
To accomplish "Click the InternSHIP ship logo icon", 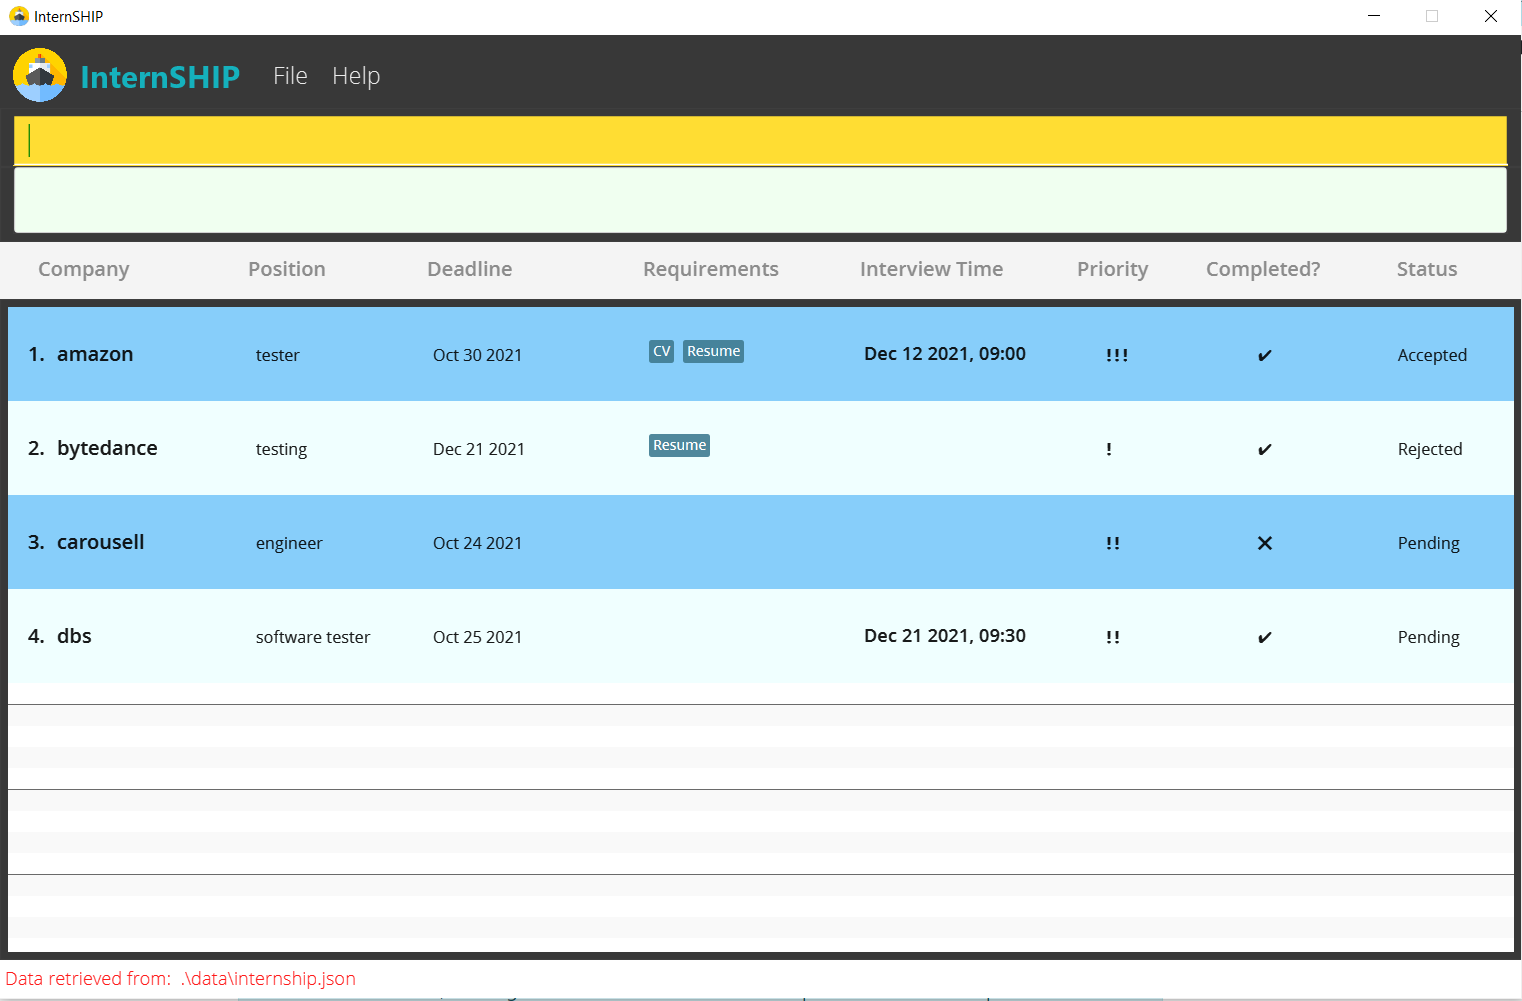I will point(40,75).
